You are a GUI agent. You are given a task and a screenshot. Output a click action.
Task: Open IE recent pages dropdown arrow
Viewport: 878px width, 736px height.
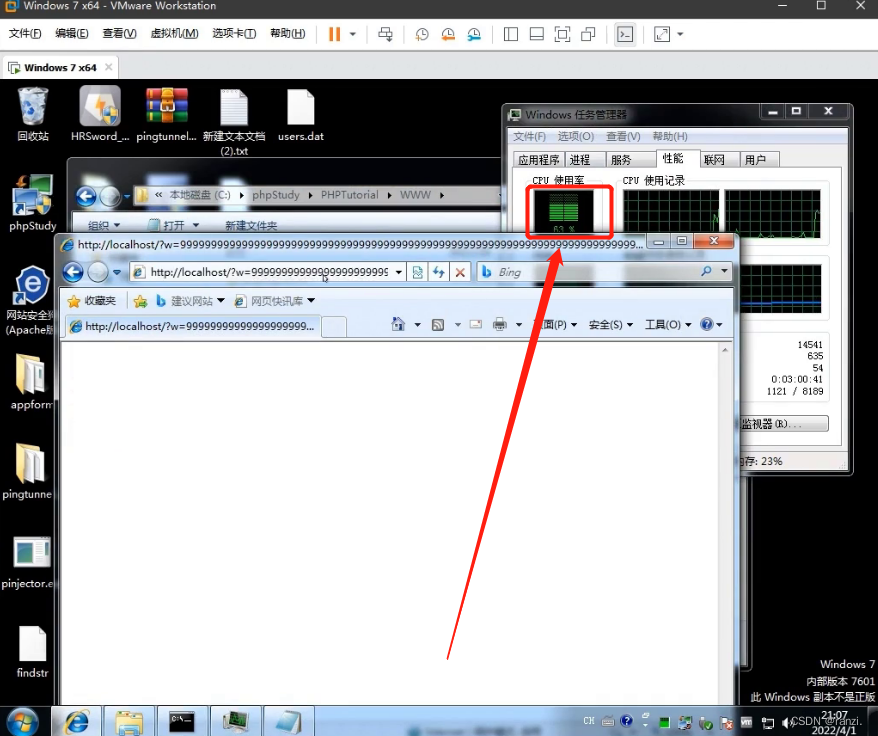click(x=117, y=272)
